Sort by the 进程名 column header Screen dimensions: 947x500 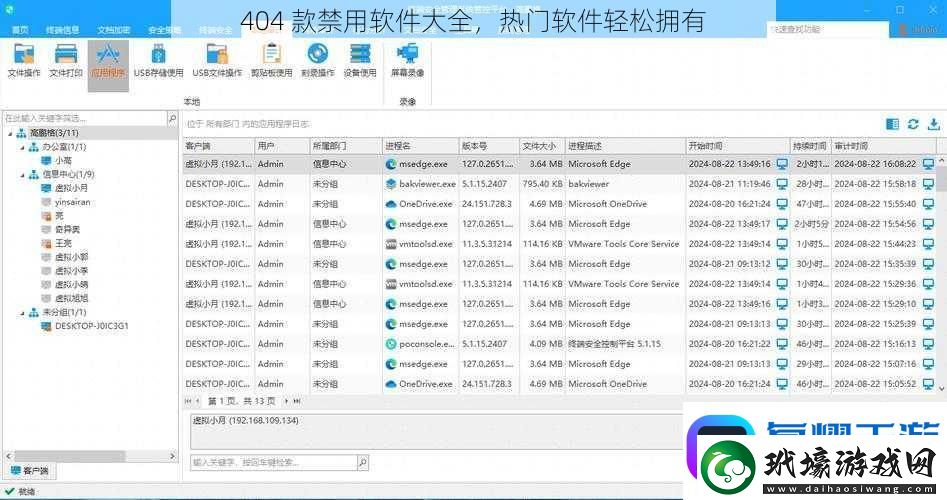[x=420, y=146]
